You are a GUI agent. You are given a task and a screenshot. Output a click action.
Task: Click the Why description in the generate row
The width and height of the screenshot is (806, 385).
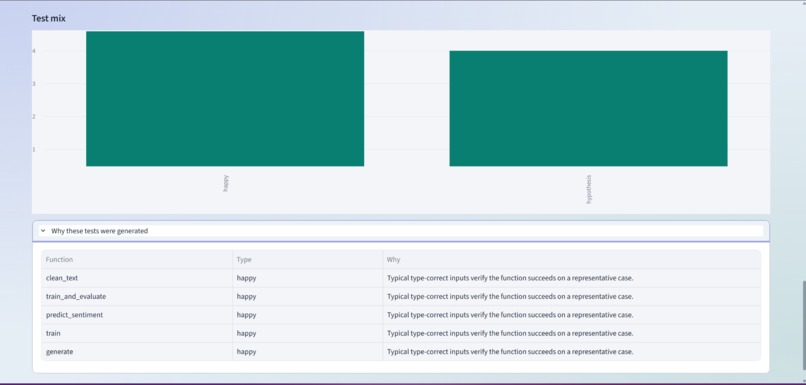point(572,352)
